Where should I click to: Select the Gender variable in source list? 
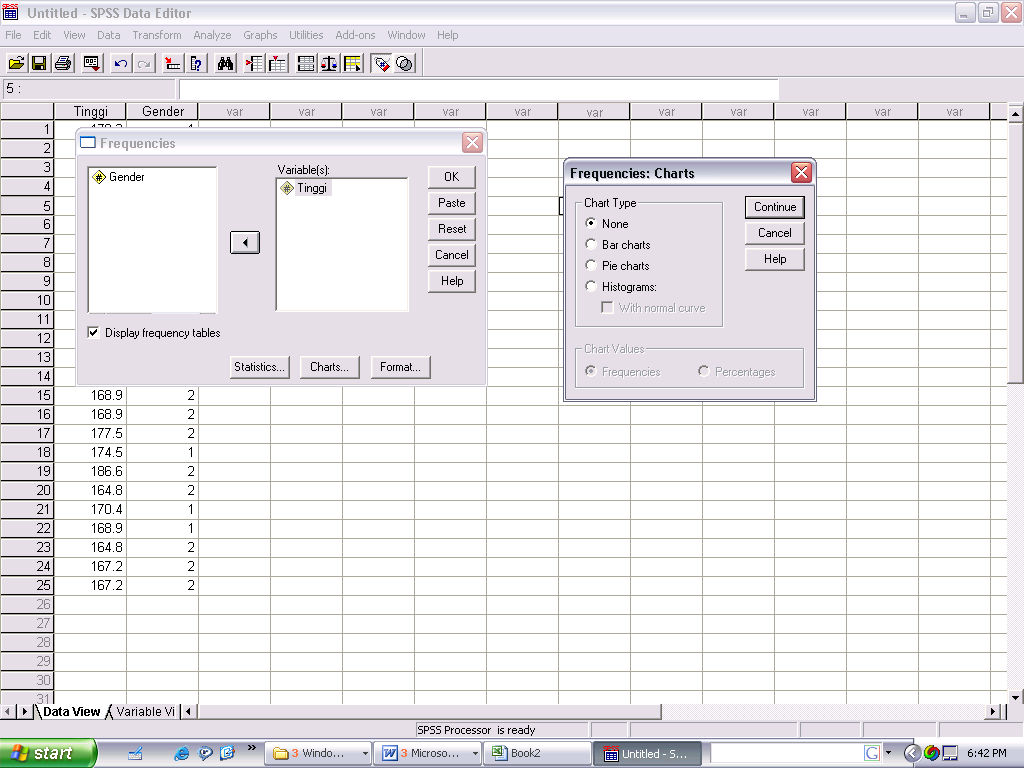(119, 177)
